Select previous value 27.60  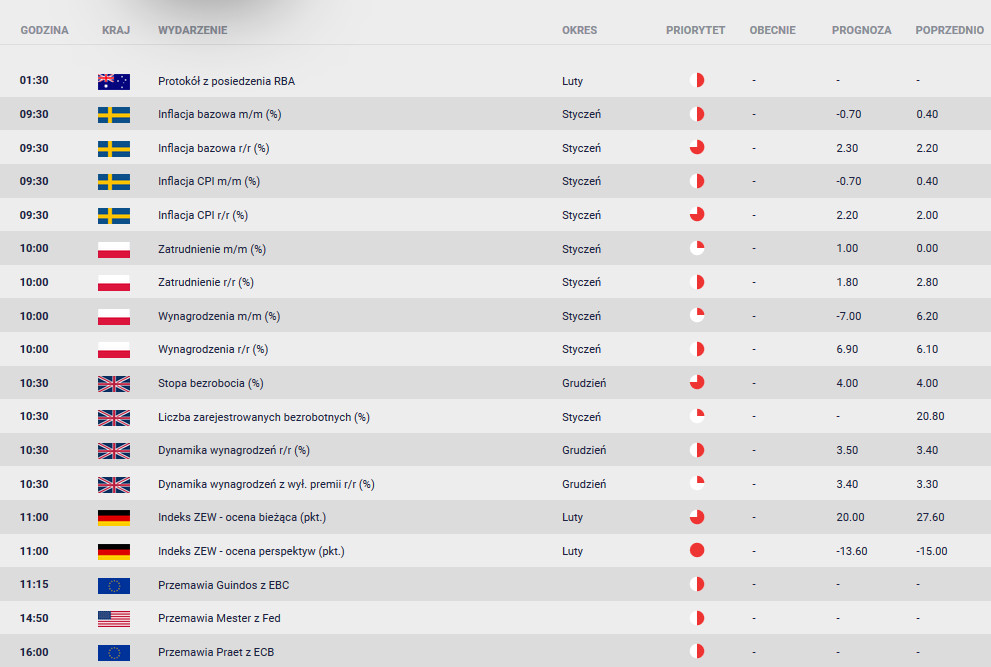[930, 517]
